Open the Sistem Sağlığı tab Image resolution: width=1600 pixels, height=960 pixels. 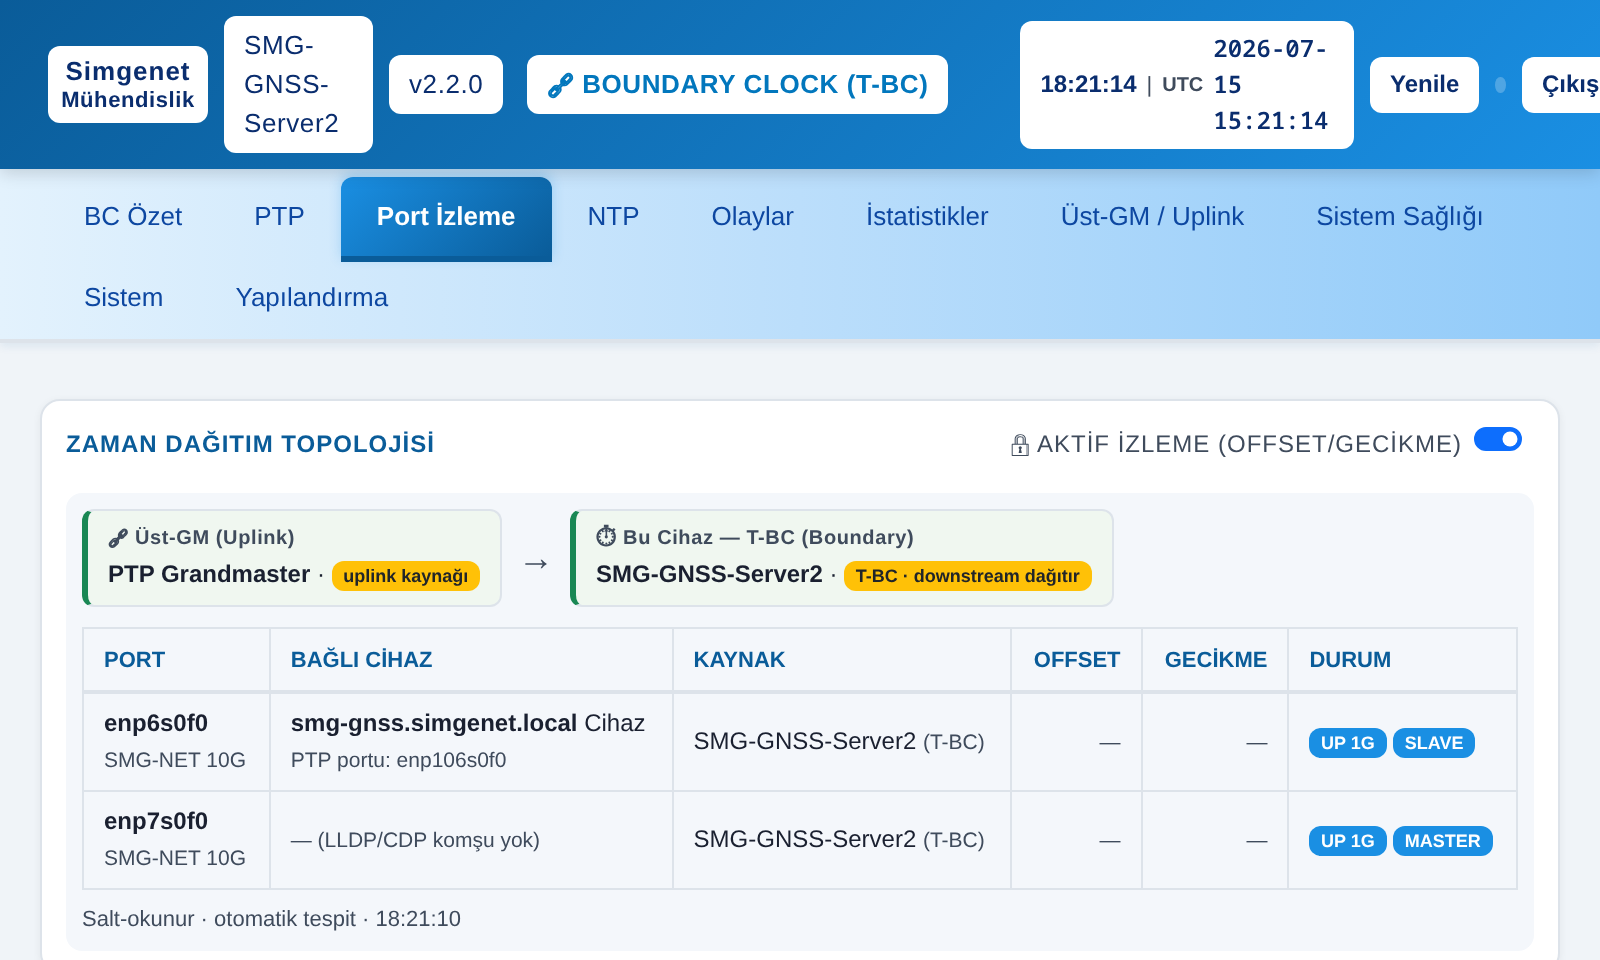(1399, 217)
